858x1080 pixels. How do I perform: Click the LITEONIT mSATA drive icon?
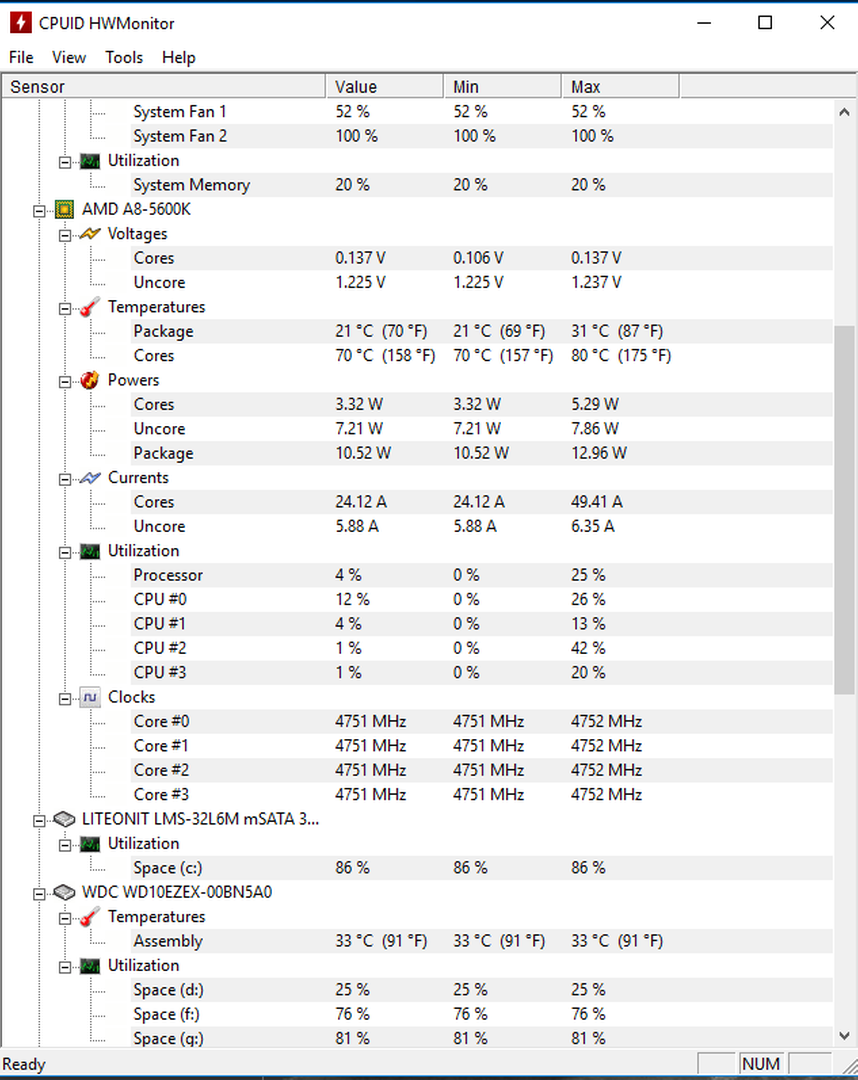pyautogui.click(x=64, y=819)
